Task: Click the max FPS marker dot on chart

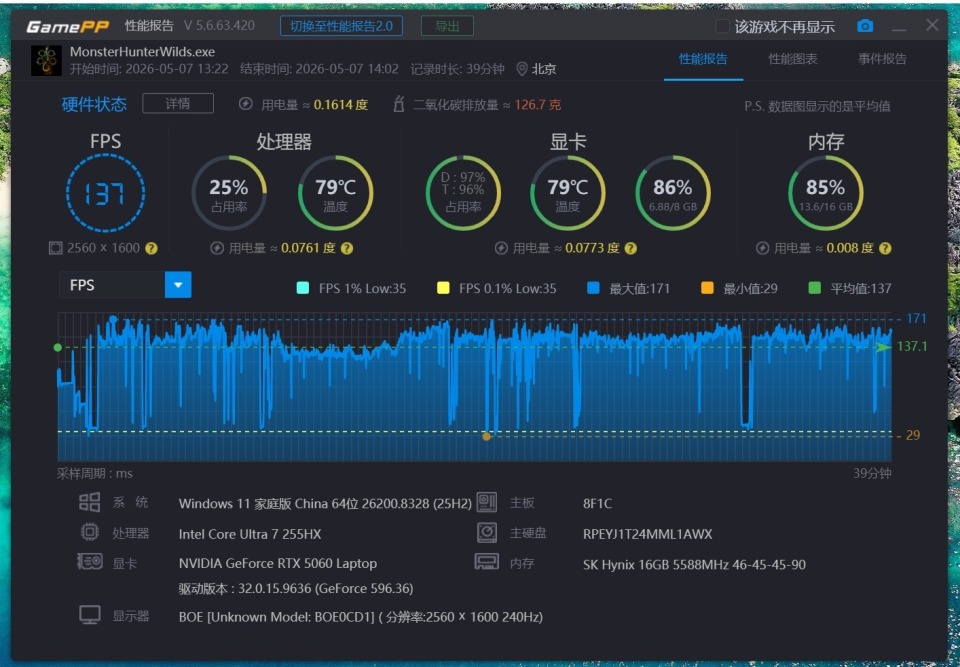Action: 113,320
